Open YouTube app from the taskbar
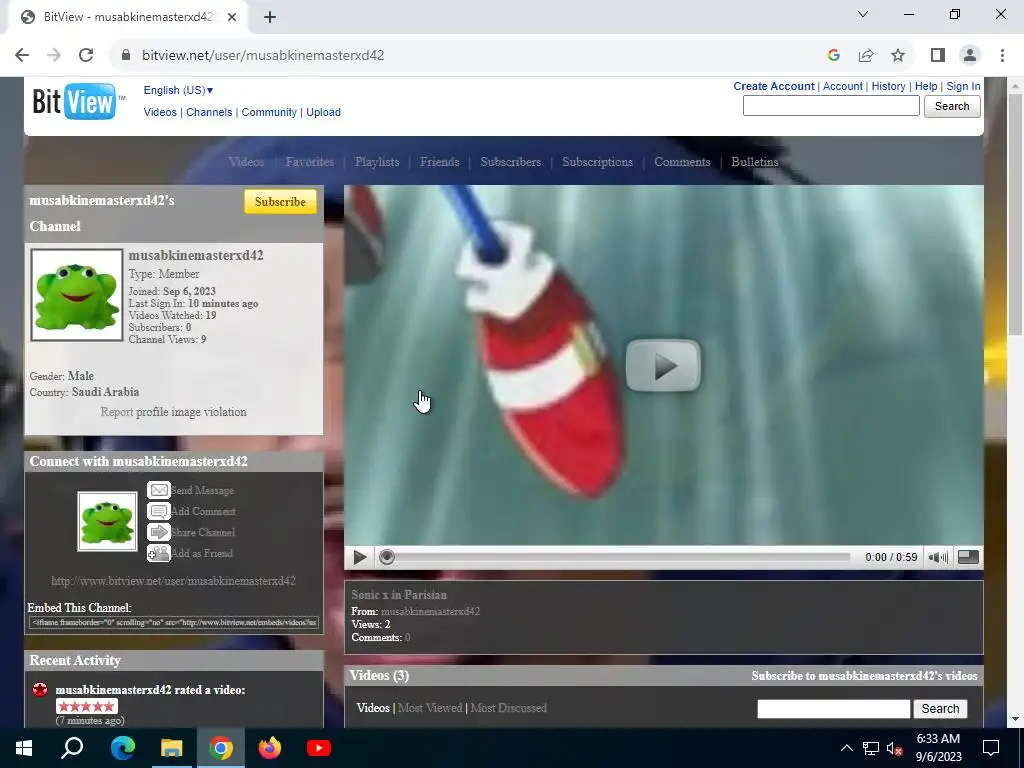Image resolution: width=1024 pixels, height=768 pixels. (x=319, y=748)
